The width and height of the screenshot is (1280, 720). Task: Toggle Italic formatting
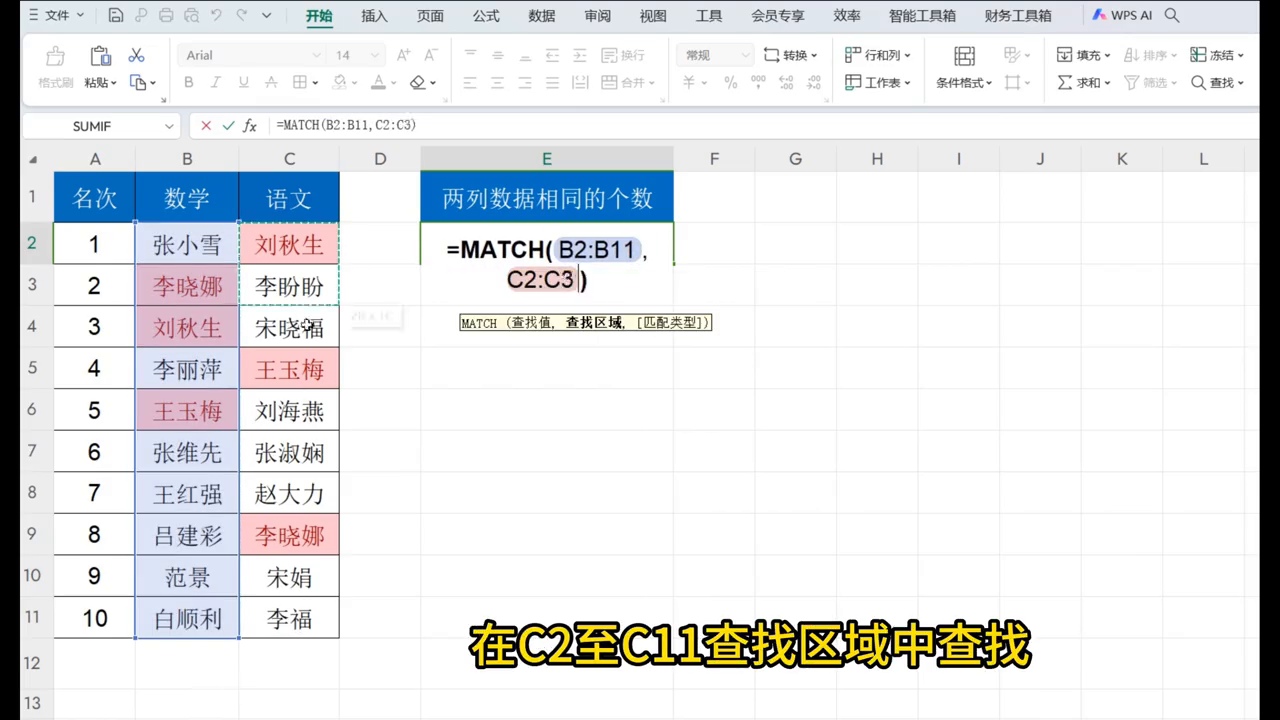pyautogui.click(x=216, y=83)
